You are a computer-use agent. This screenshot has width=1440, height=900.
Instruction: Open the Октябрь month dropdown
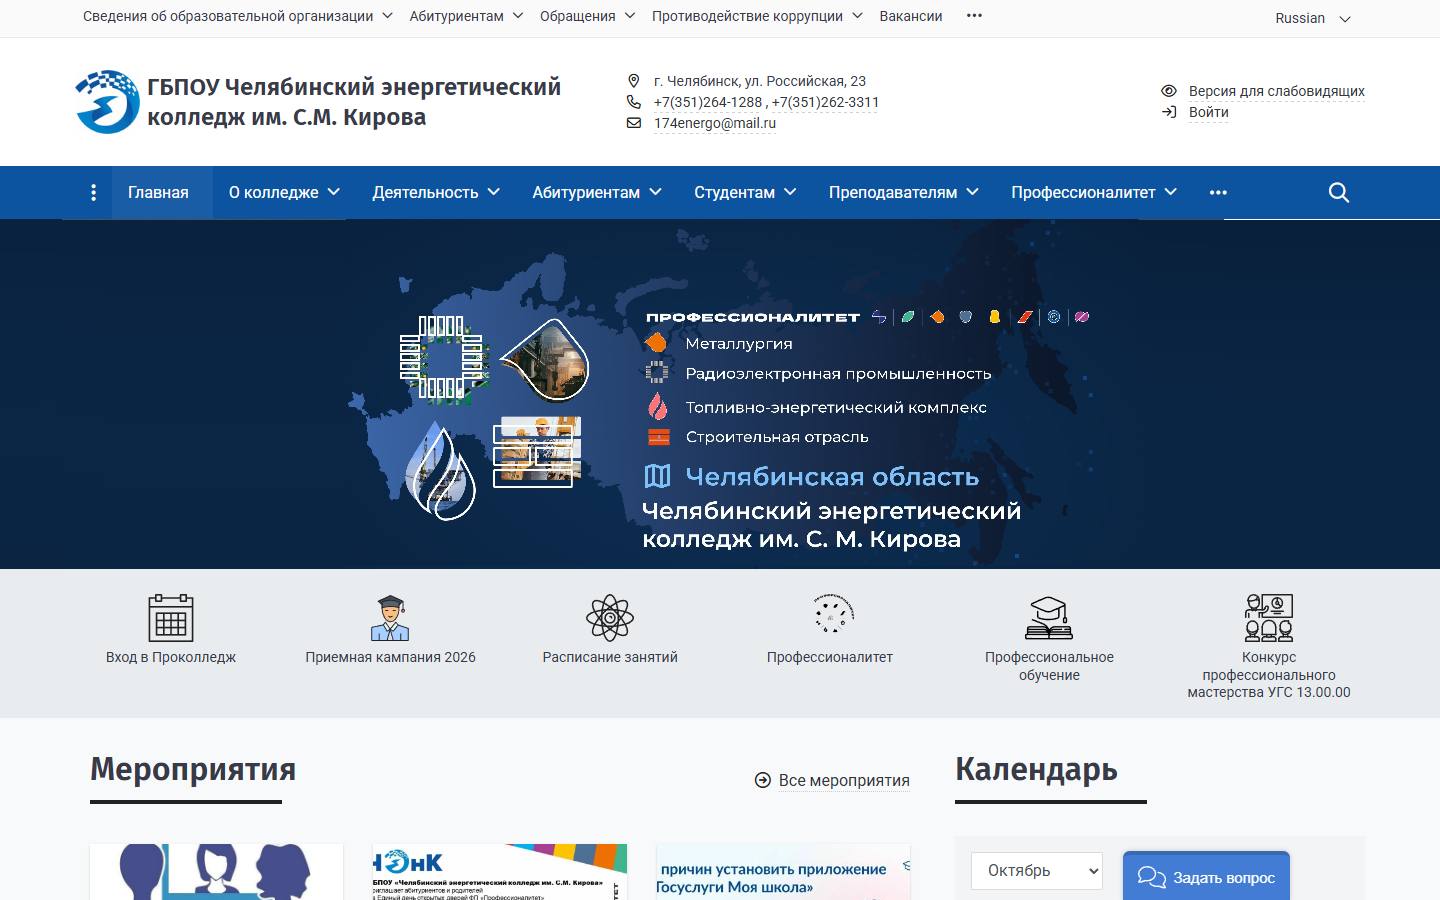tap(1037, 871)
